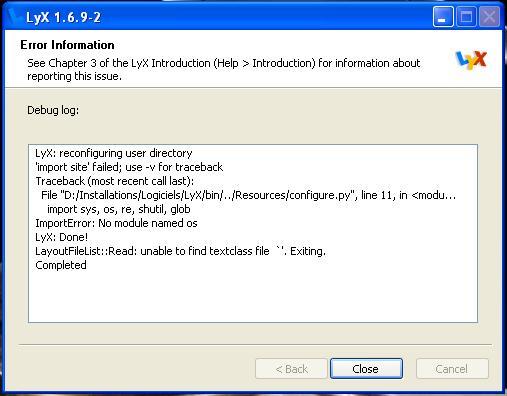Image resolution: width=507 pixels, height=396 pixels.
Task: Select the line 'LyX: reconfiguring user directory'
Action: pos(114,153)
